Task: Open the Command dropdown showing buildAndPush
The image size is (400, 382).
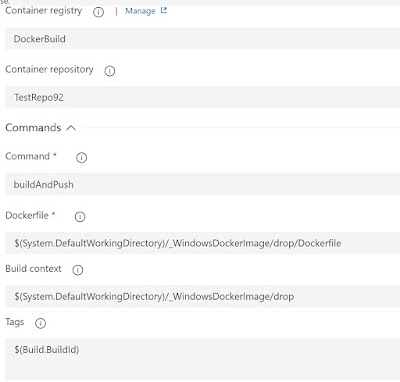Action: point(203,184)
